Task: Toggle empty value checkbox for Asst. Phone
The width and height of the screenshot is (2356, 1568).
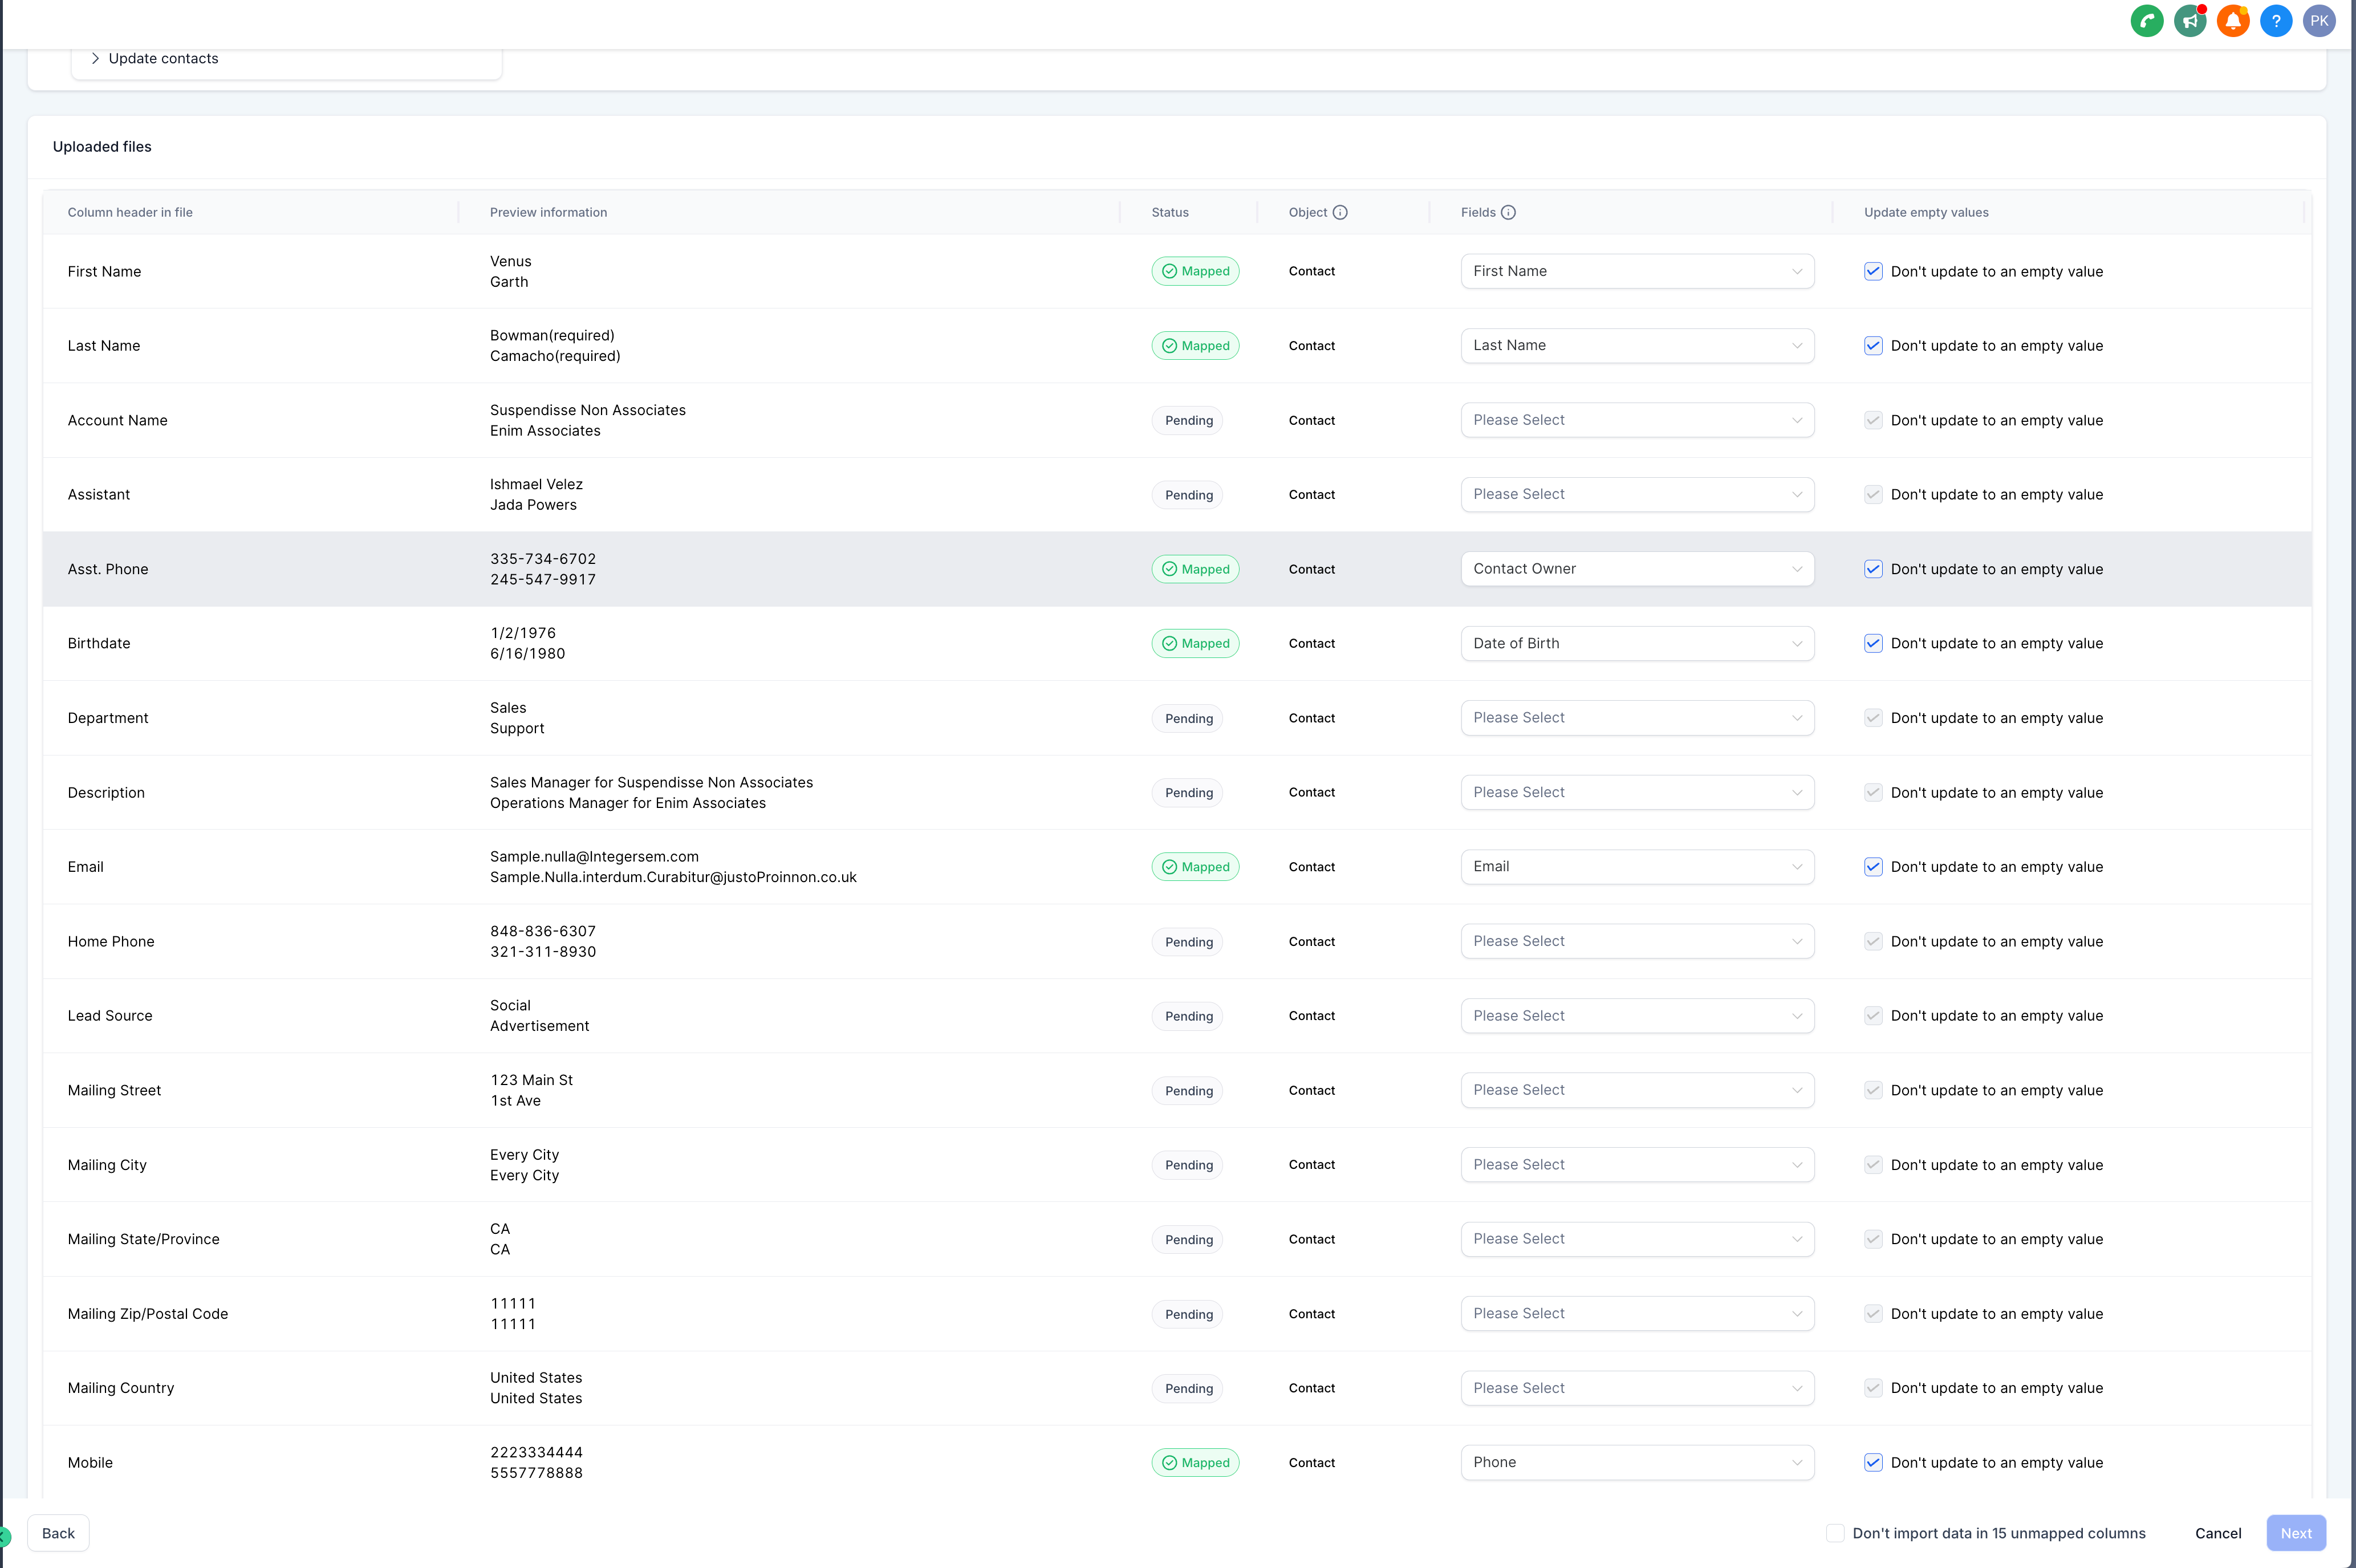Action: pyautogui.click(x=1873, y=569)
